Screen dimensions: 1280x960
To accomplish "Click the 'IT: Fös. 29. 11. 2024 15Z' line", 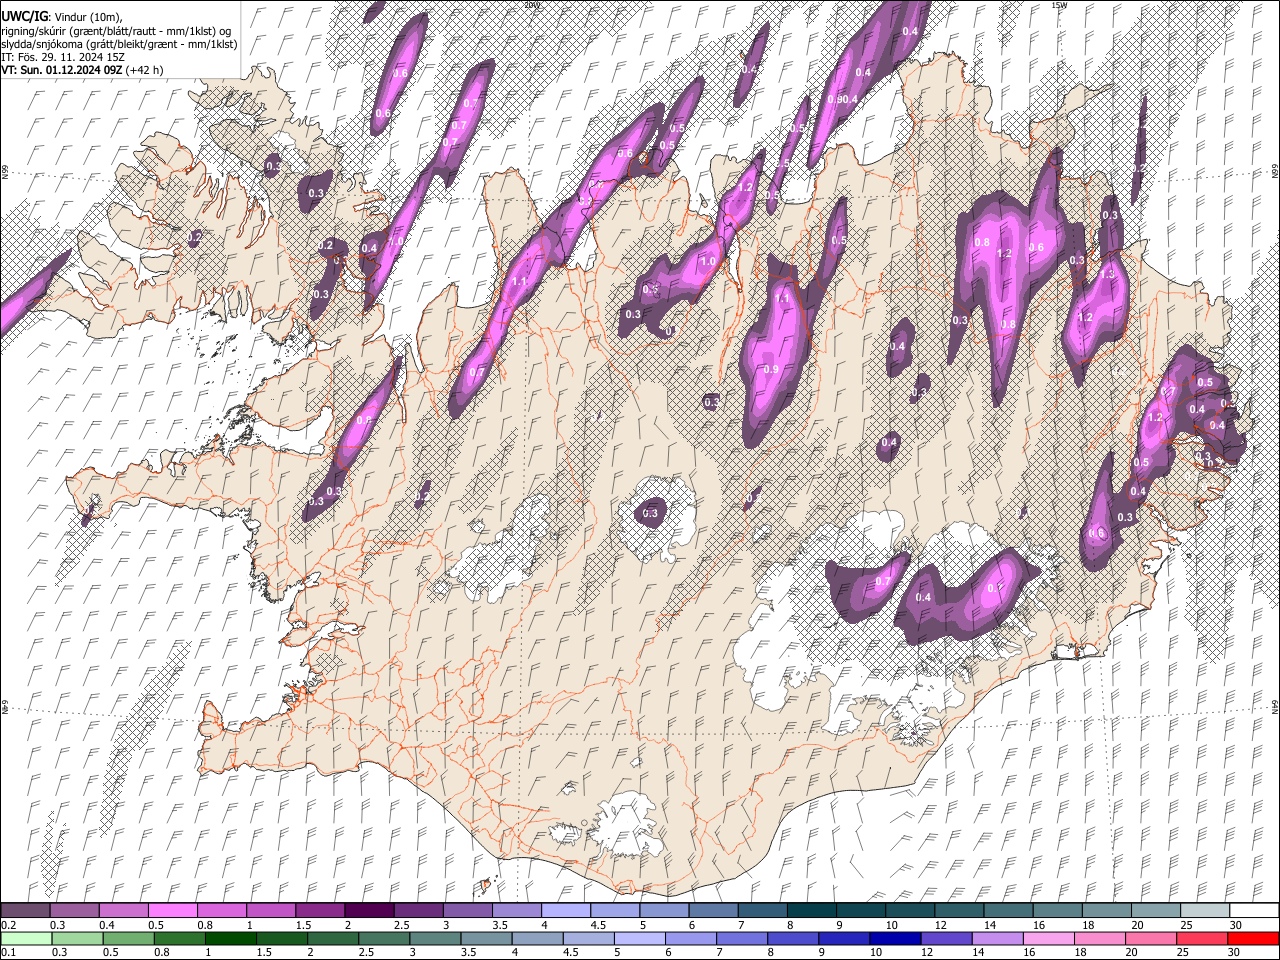I will click(x=63, y=57).
